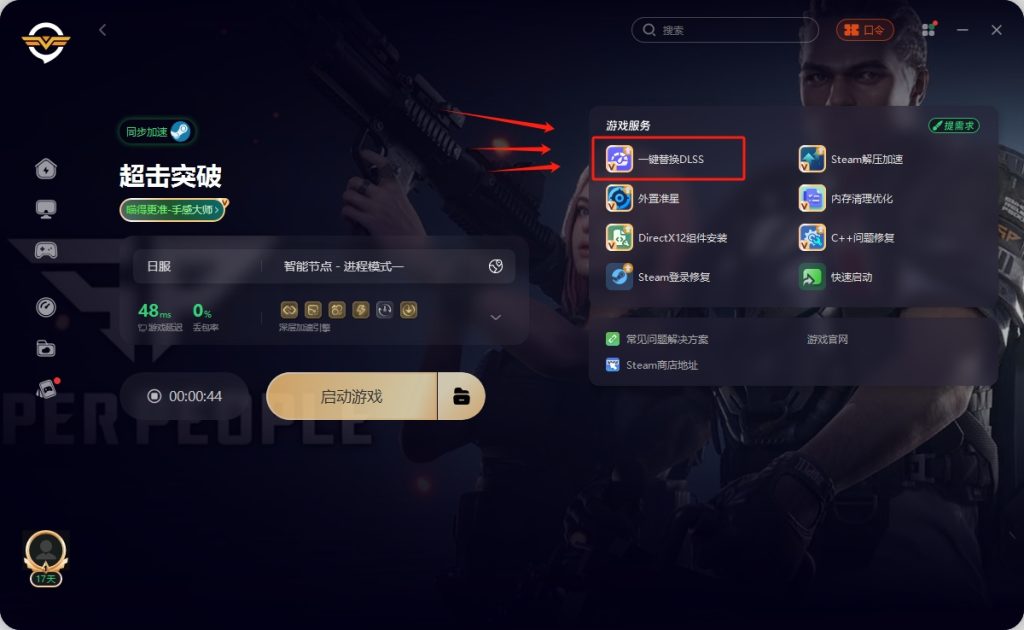This screenshot has height=630, width=1024.
Task: Launch the 外置准星 crosshair tool
Action: point(643,198)
